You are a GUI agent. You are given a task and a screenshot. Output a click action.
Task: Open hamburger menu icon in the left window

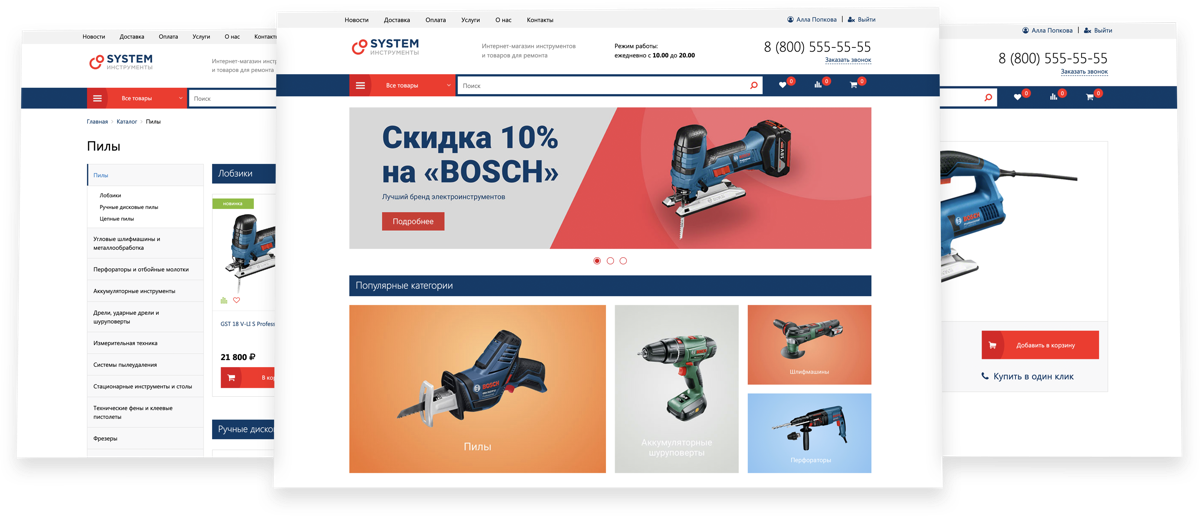[97, 98]
